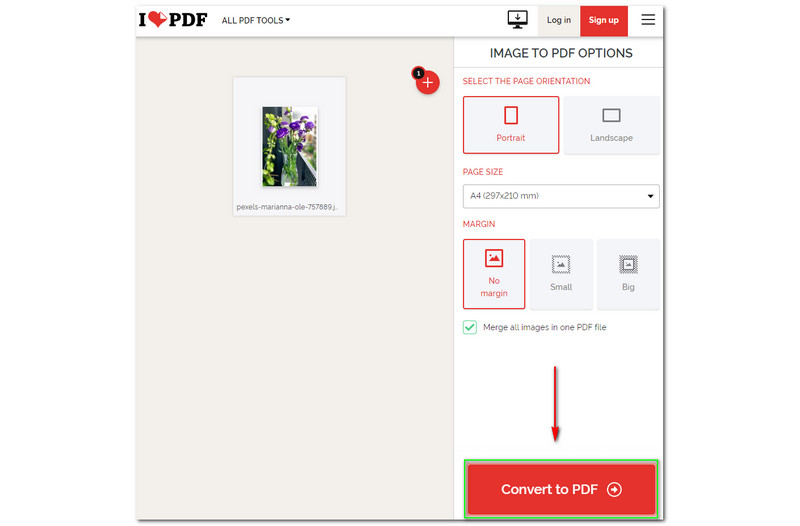Open the A4 page size dropdown
800x526 pixels.
[561, 196]
